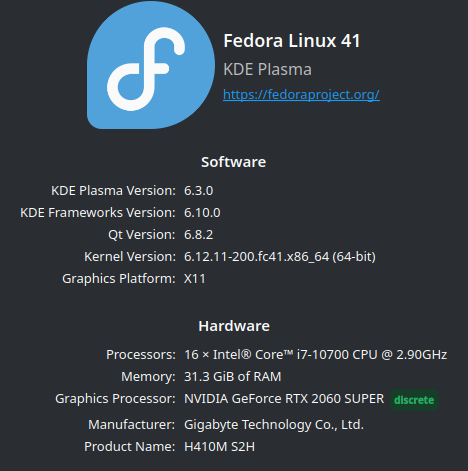Click the Graphics Processor label
468x471 pixels.
[x=115, y=399]
